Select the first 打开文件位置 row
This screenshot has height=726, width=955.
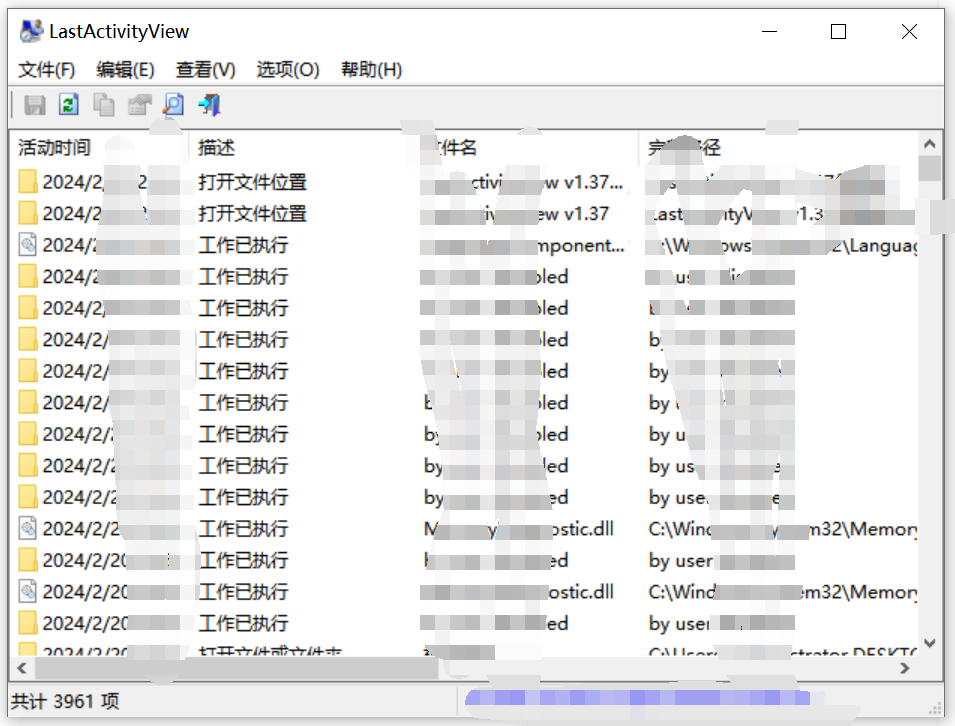coord(252,182)
